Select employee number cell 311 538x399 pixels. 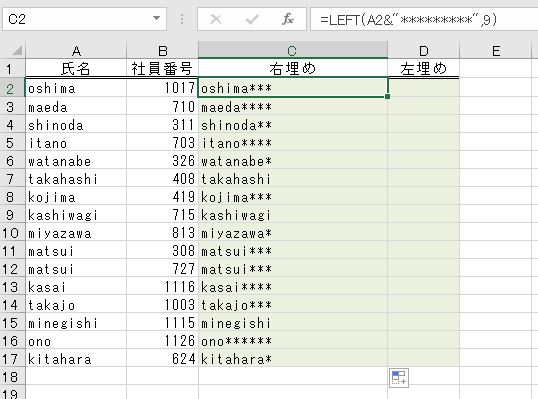pos(162,125)
